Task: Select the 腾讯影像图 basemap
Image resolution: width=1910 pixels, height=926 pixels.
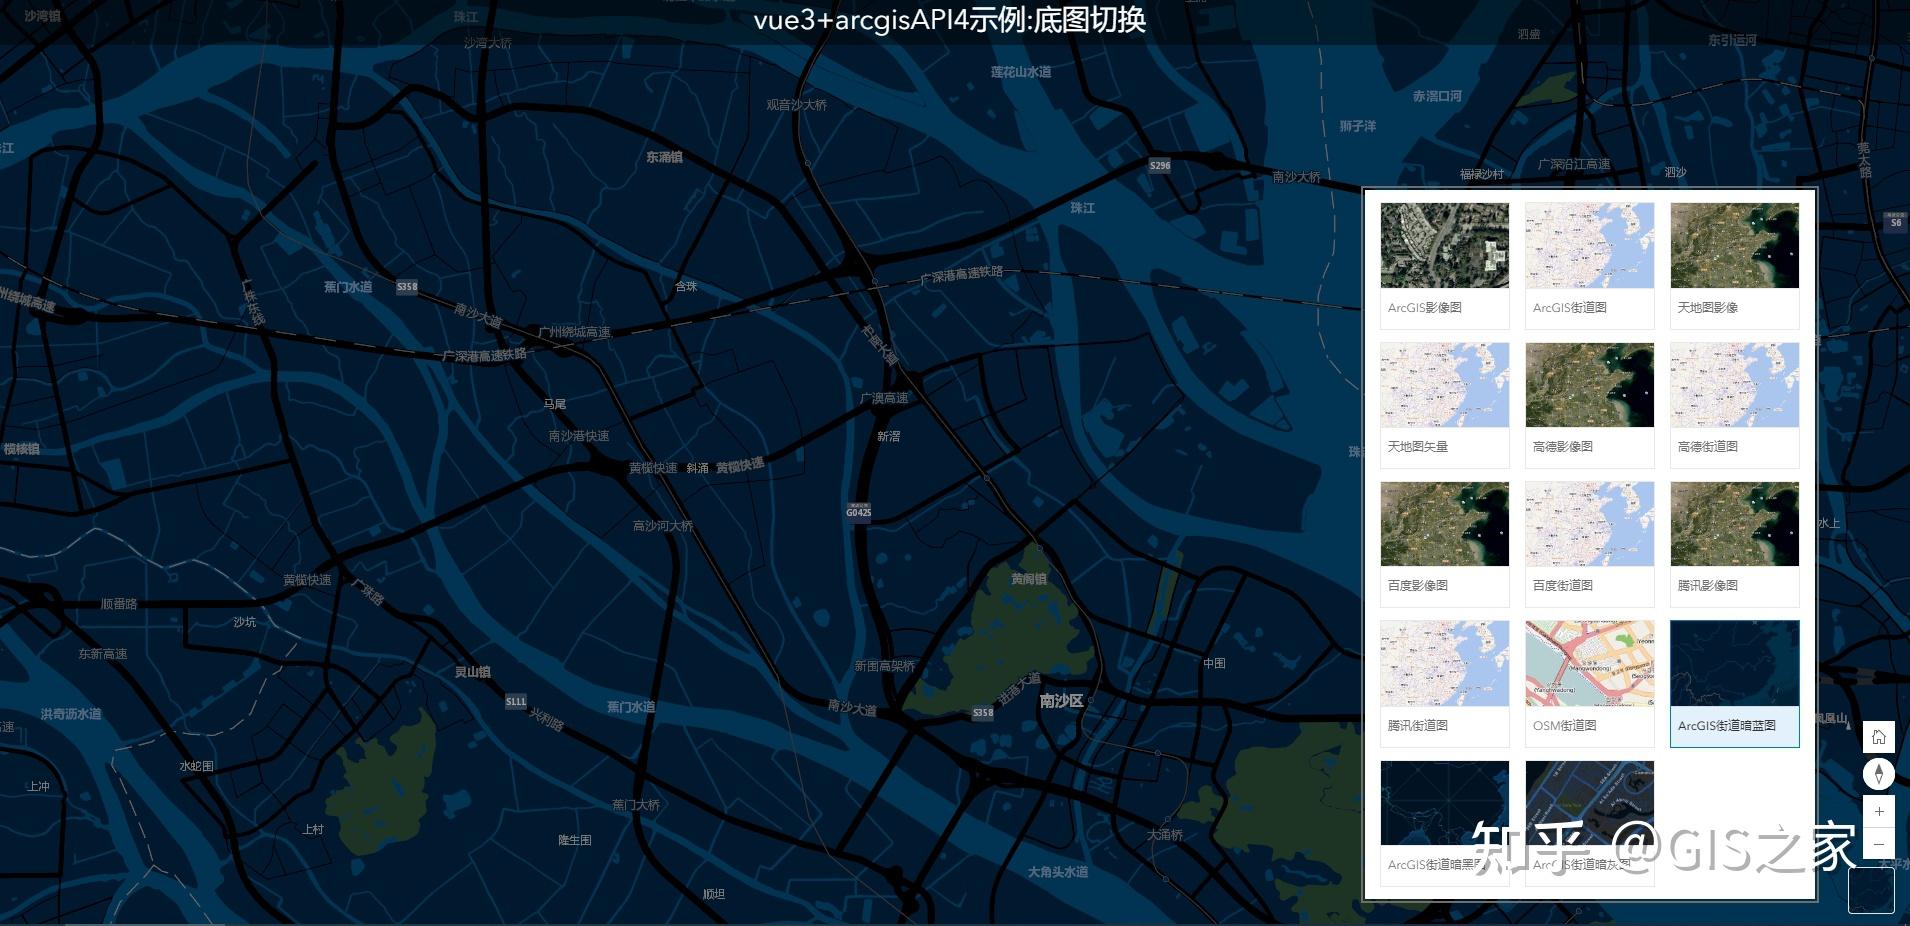Action: point(1735,543)
